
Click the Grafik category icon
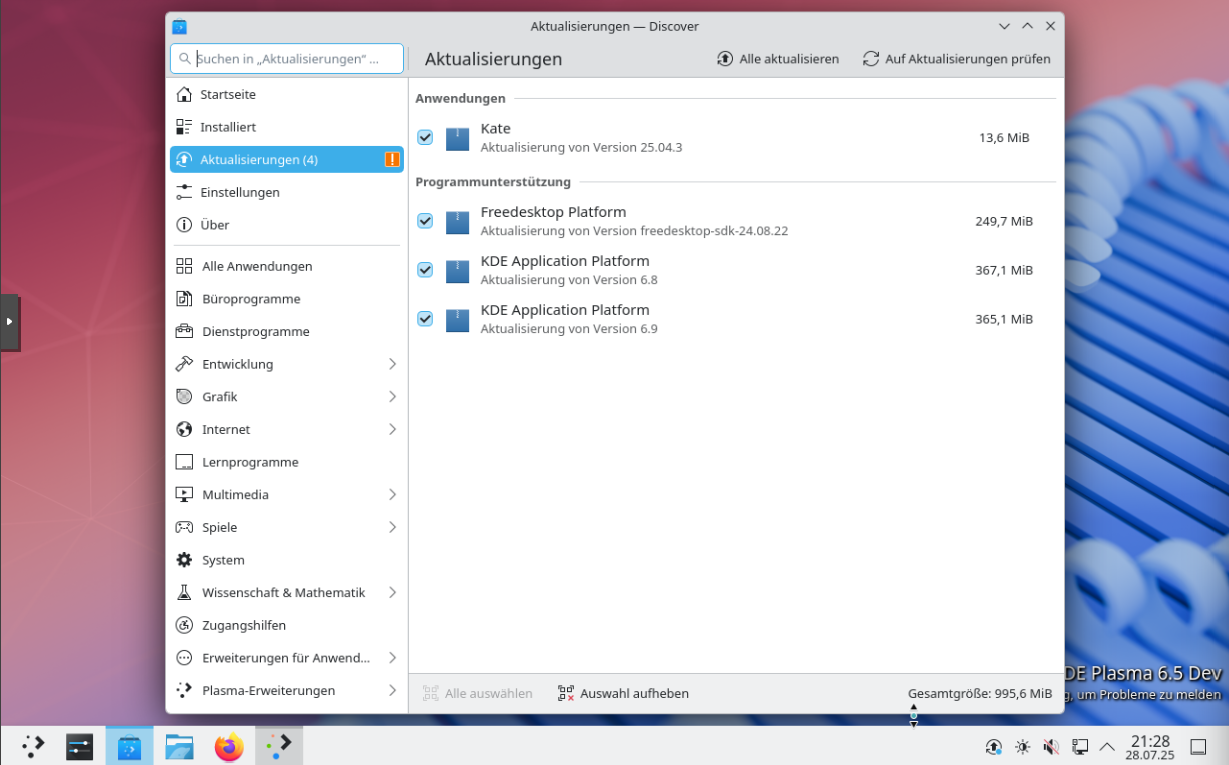[x=184, y=397]
